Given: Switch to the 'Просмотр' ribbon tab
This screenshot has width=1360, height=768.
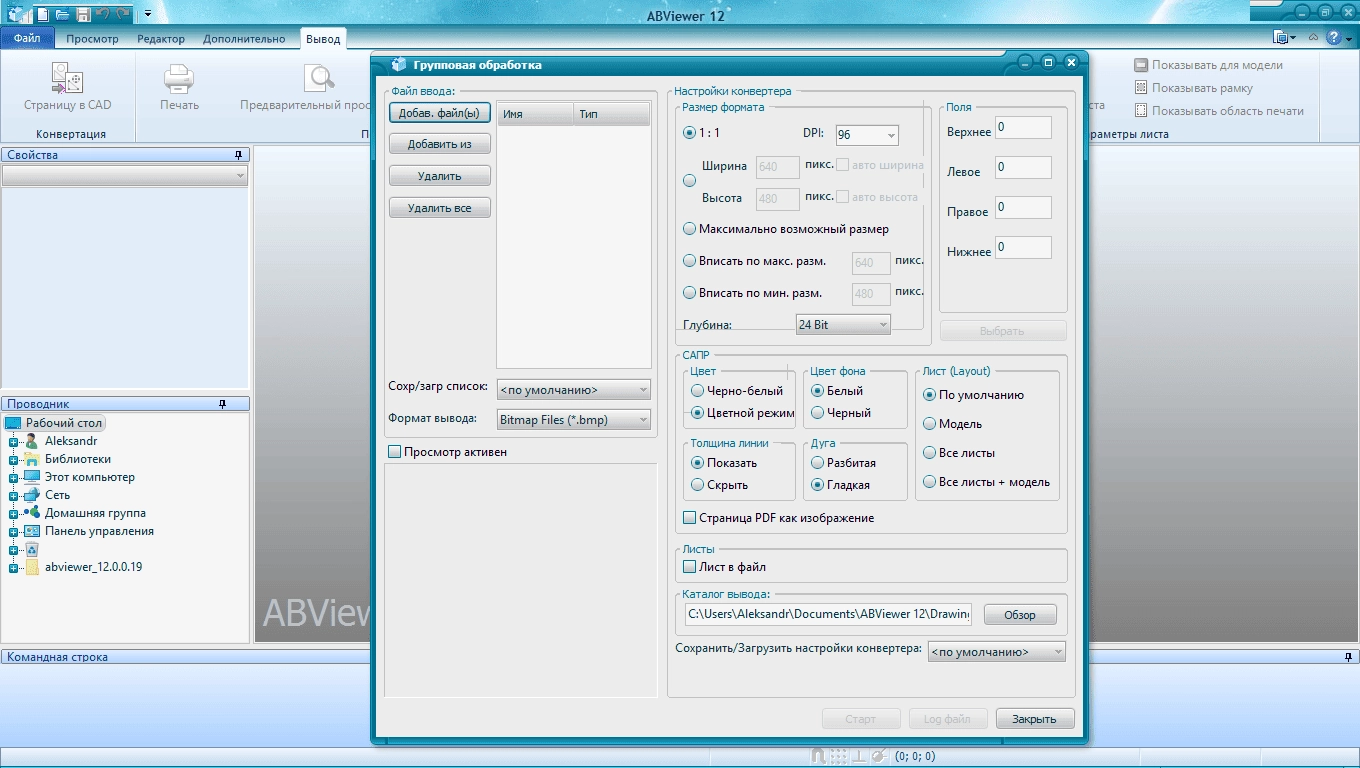Looking at the screenshot, I should point(92,39).
